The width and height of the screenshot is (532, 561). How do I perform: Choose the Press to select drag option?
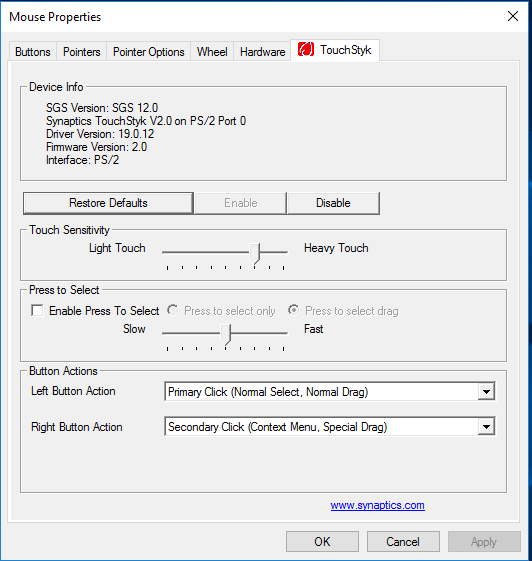point(293,310)
